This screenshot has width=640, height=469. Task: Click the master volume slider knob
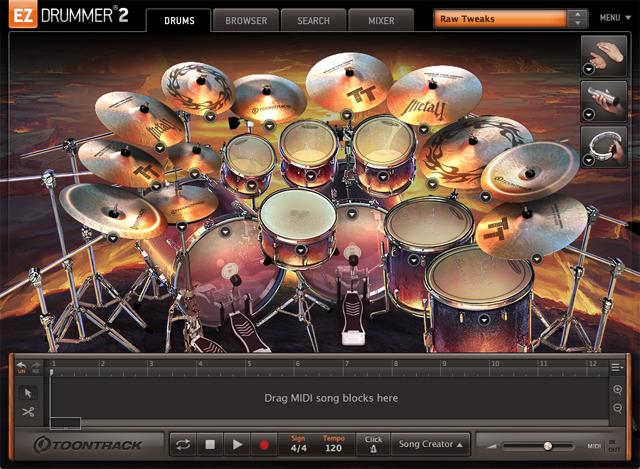tap(547, 445)
